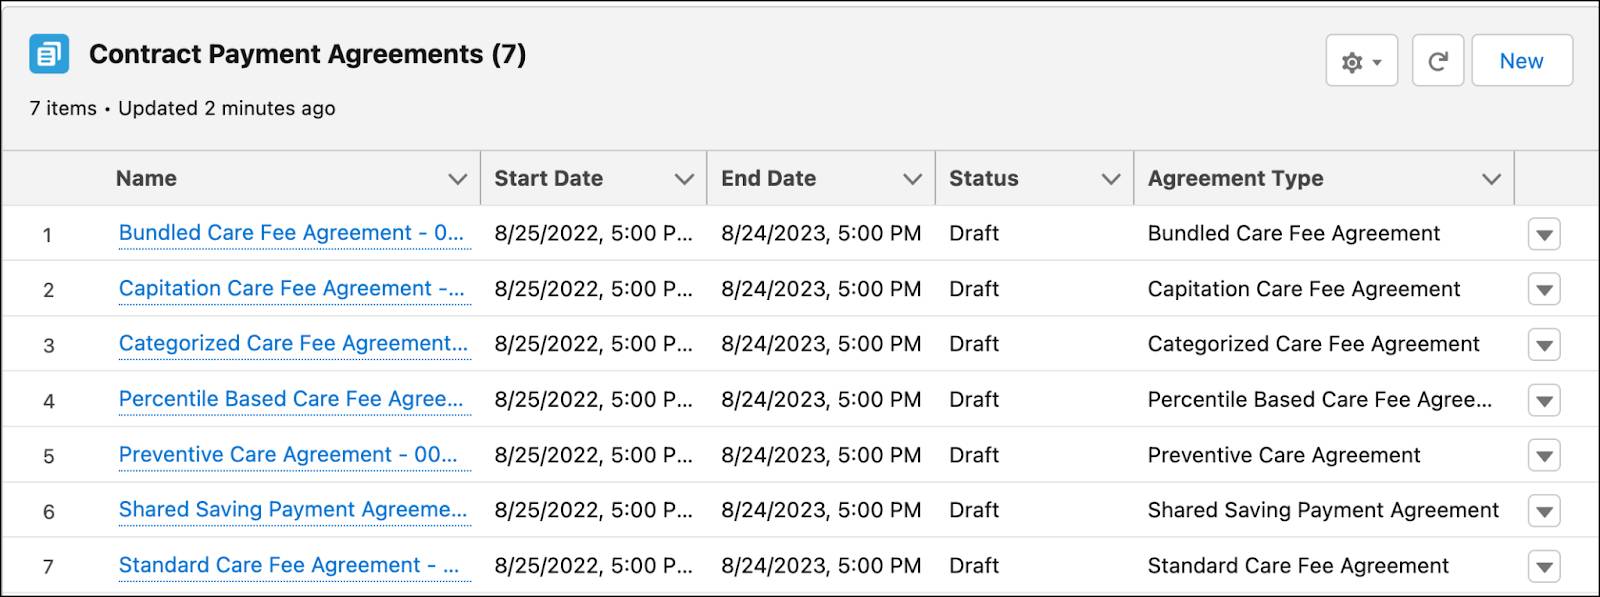Sort by the Status column header
Image resolution: width=1600 pixels, height=597 pixels.
[x=984, y=179]
